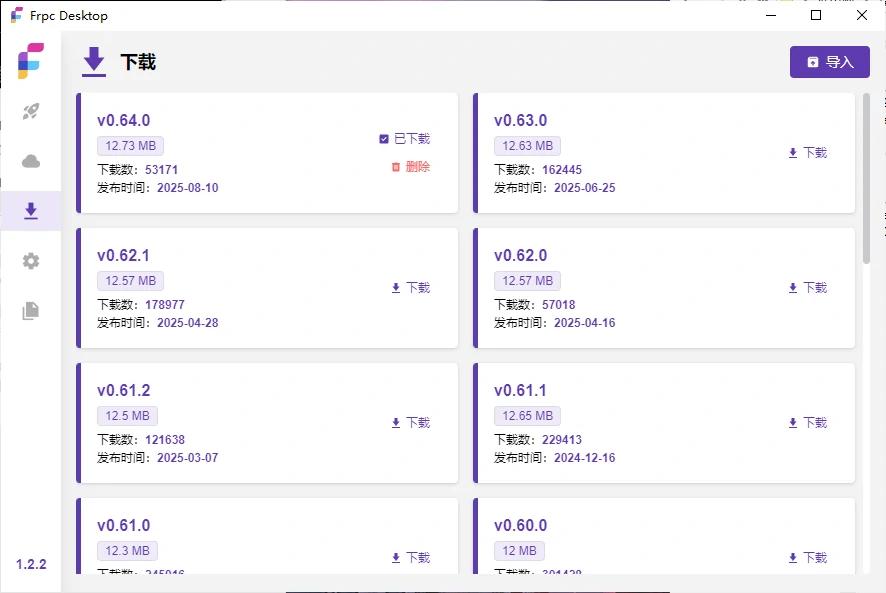Click the 1.2.2 version label in sidebar

click(31, 564)
